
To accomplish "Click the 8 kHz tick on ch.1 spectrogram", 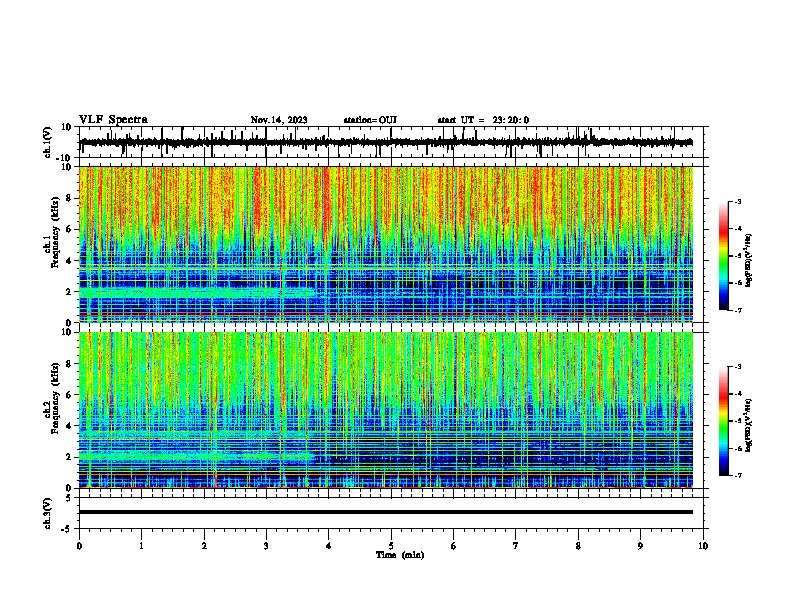I will 68,198.
